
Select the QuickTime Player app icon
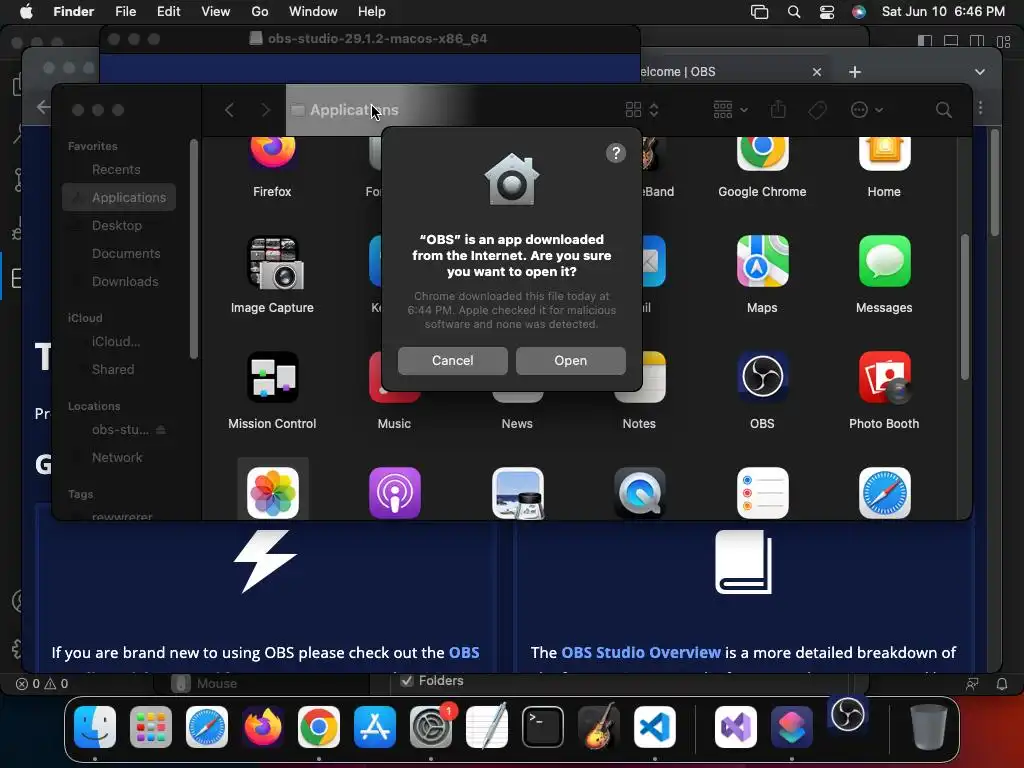pos(639,493)
